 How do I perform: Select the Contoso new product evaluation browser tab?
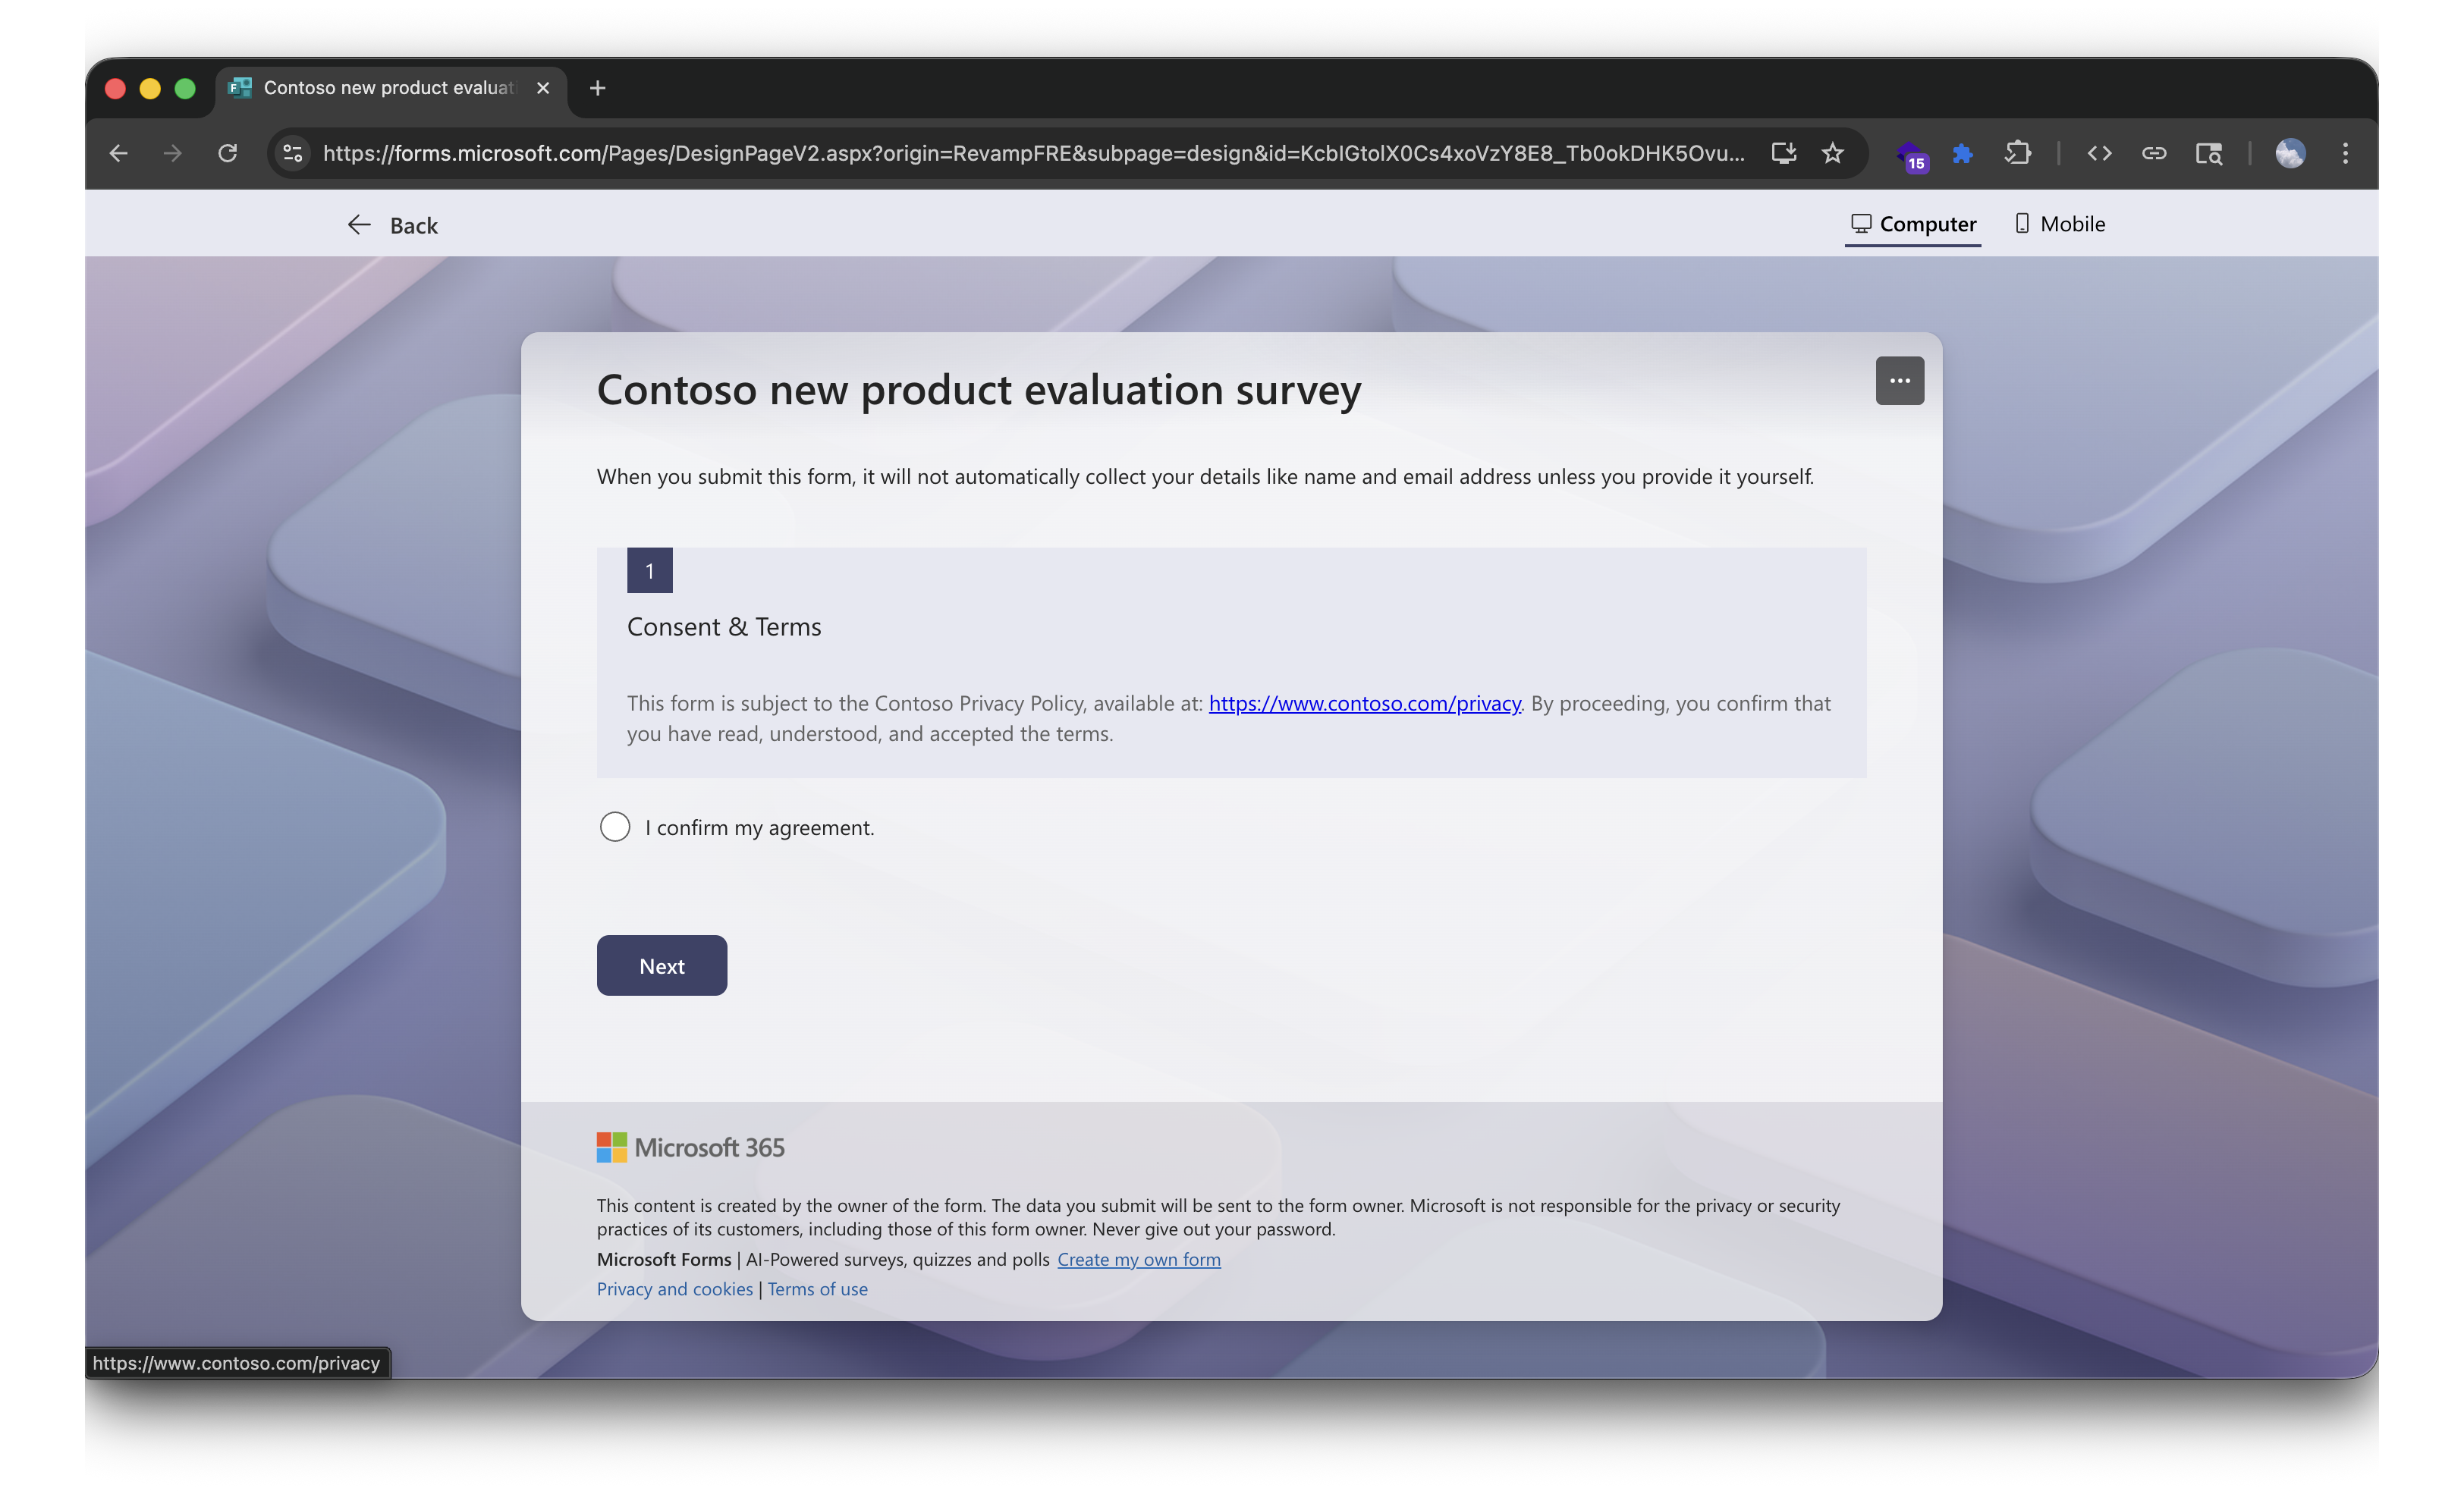point(380,87)
